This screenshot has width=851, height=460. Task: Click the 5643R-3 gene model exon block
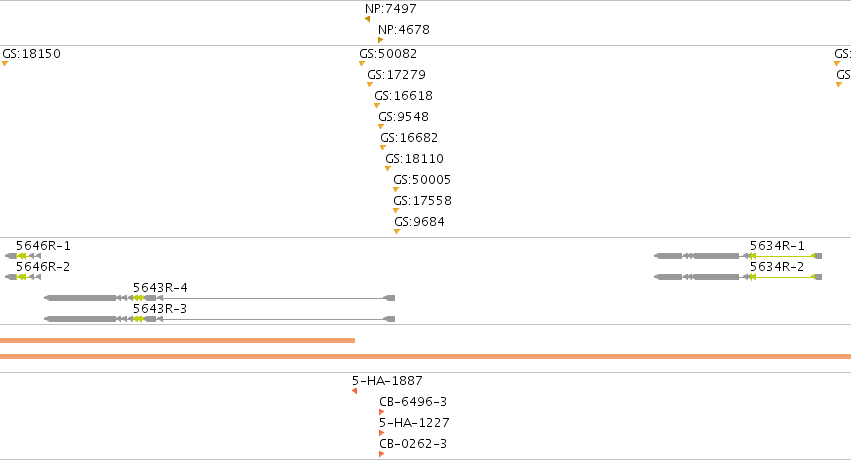(x=81, y=319)
